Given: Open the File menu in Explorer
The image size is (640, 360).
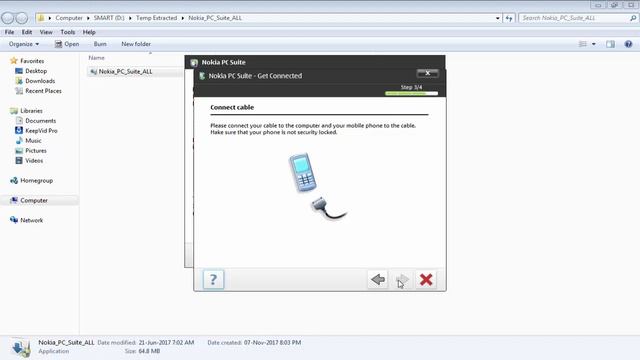Looking at the screenshot, I should tap(9, 32).
